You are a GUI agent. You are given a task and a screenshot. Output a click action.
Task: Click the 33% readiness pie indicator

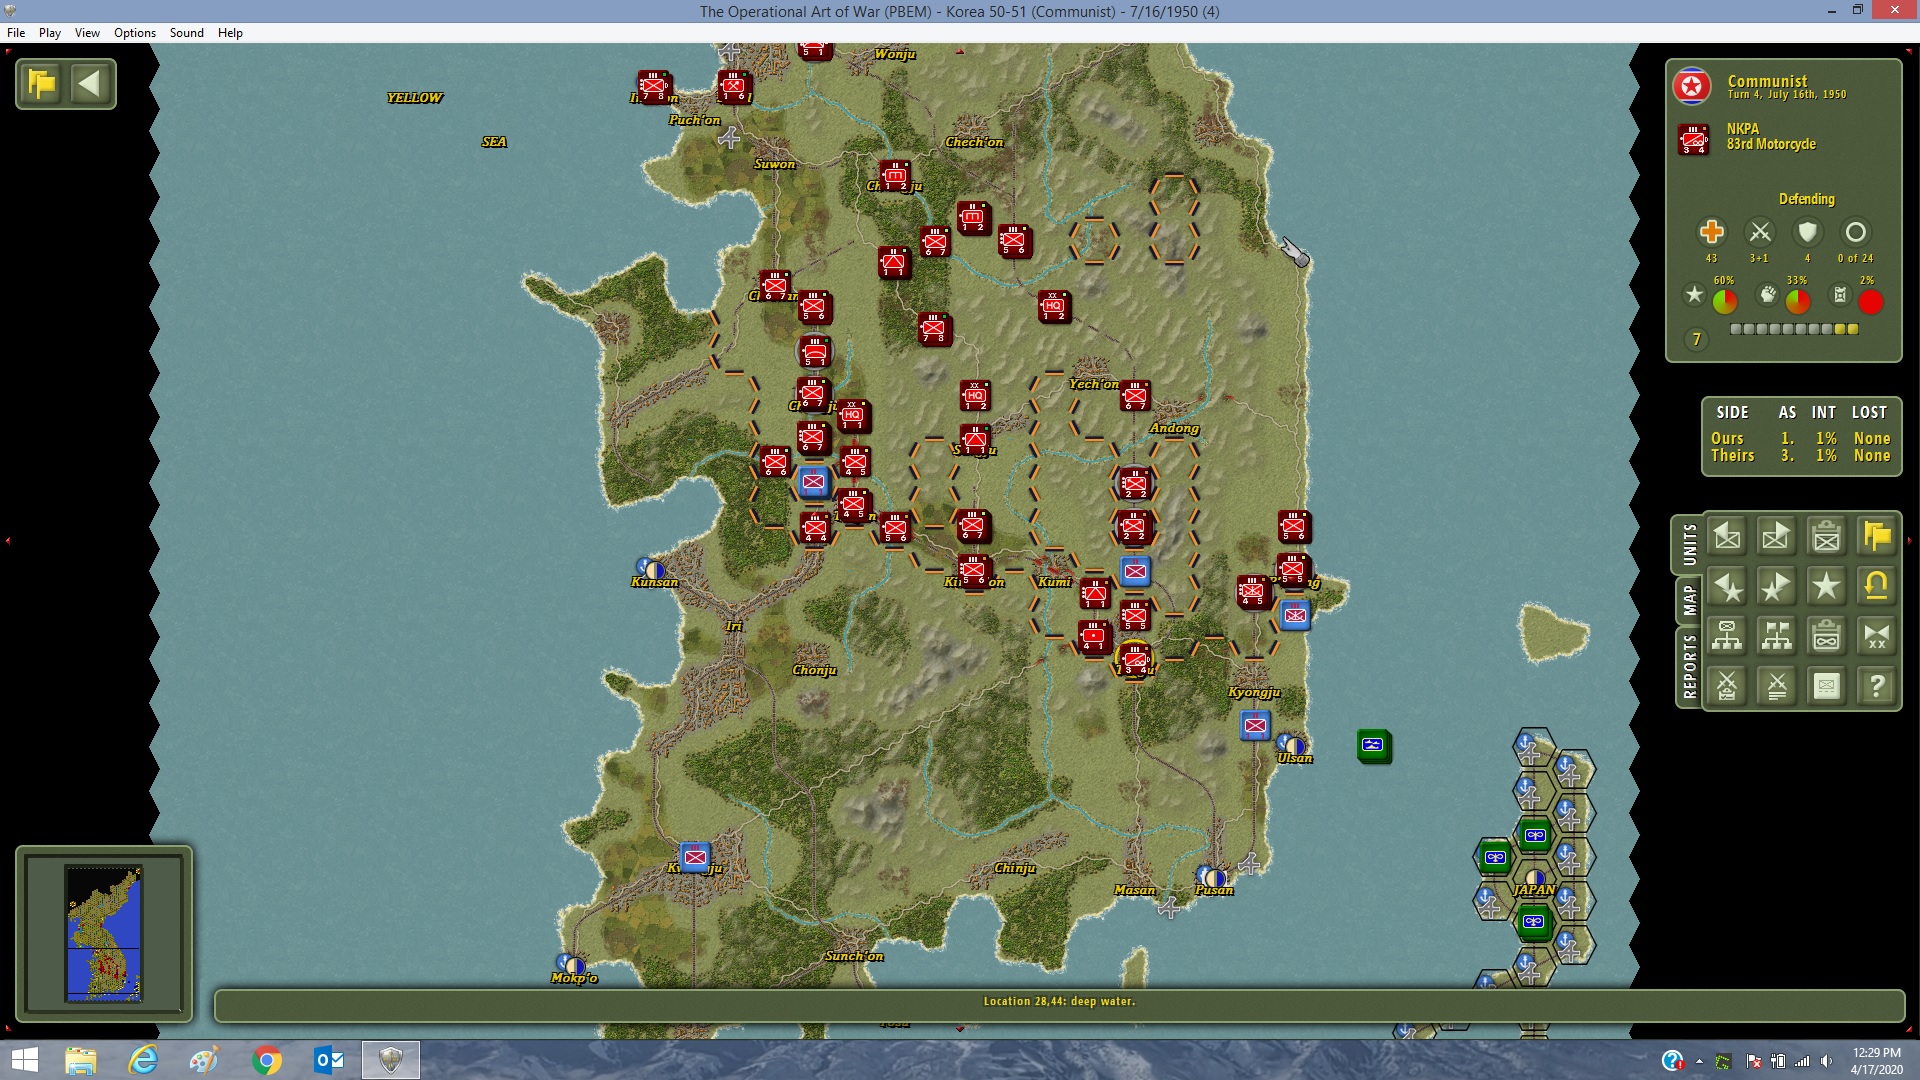click(x=1798, y=301)
